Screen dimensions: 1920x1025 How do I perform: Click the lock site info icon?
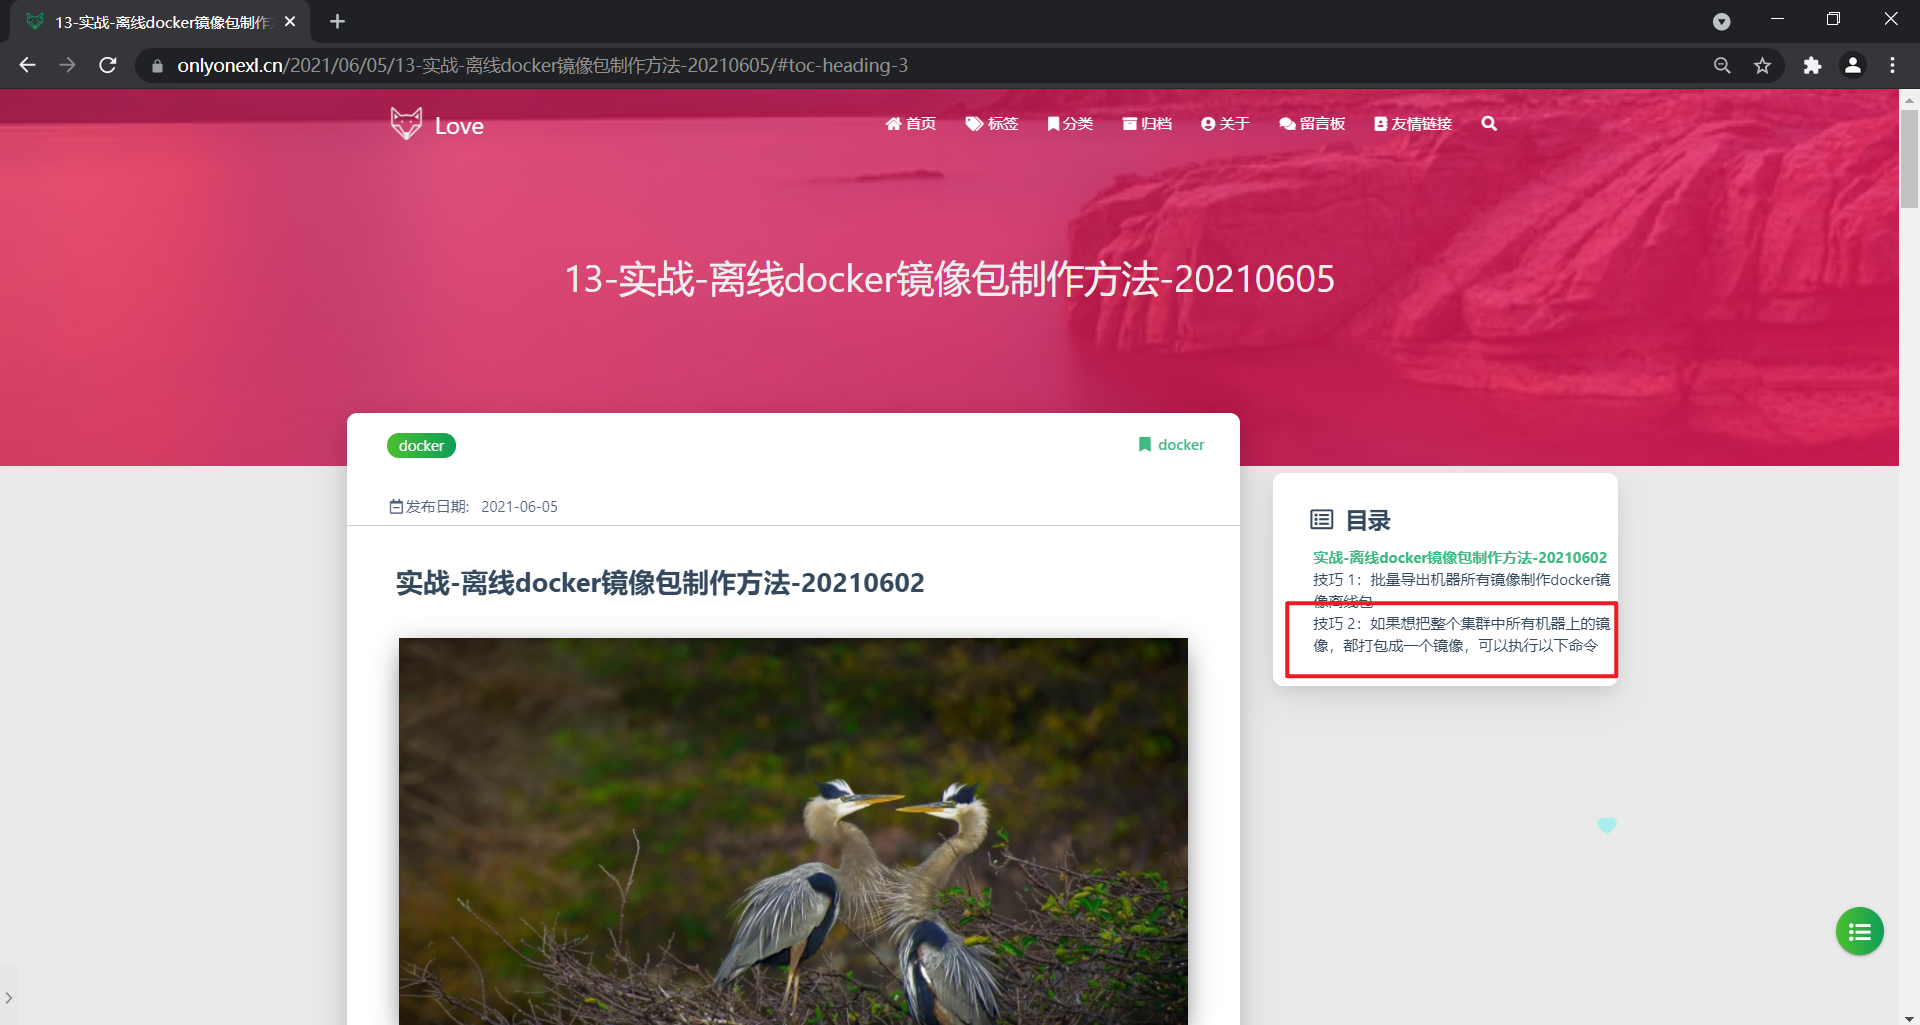tap(157, 66)
